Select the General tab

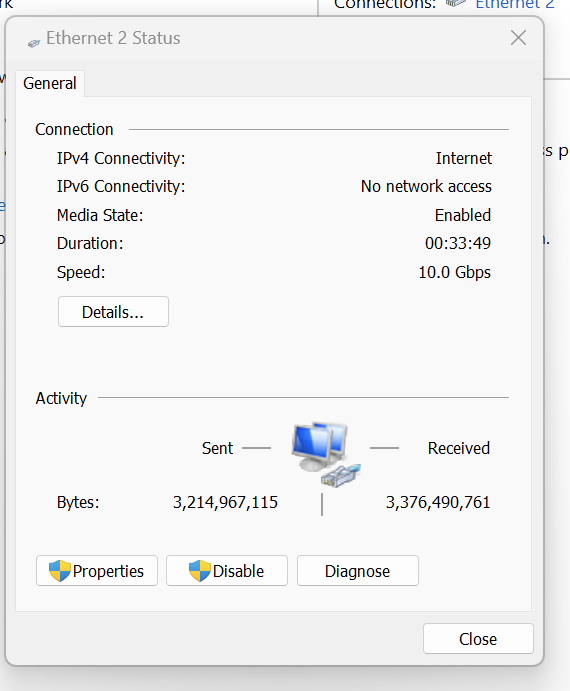[x=50, y=83]
